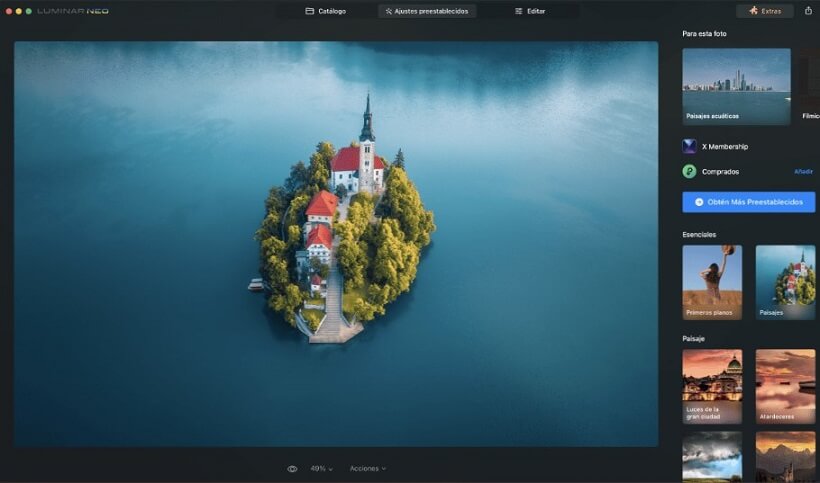The image size is (820, 483).
Task: Click the Comprados label
Action: click(720, 172)
